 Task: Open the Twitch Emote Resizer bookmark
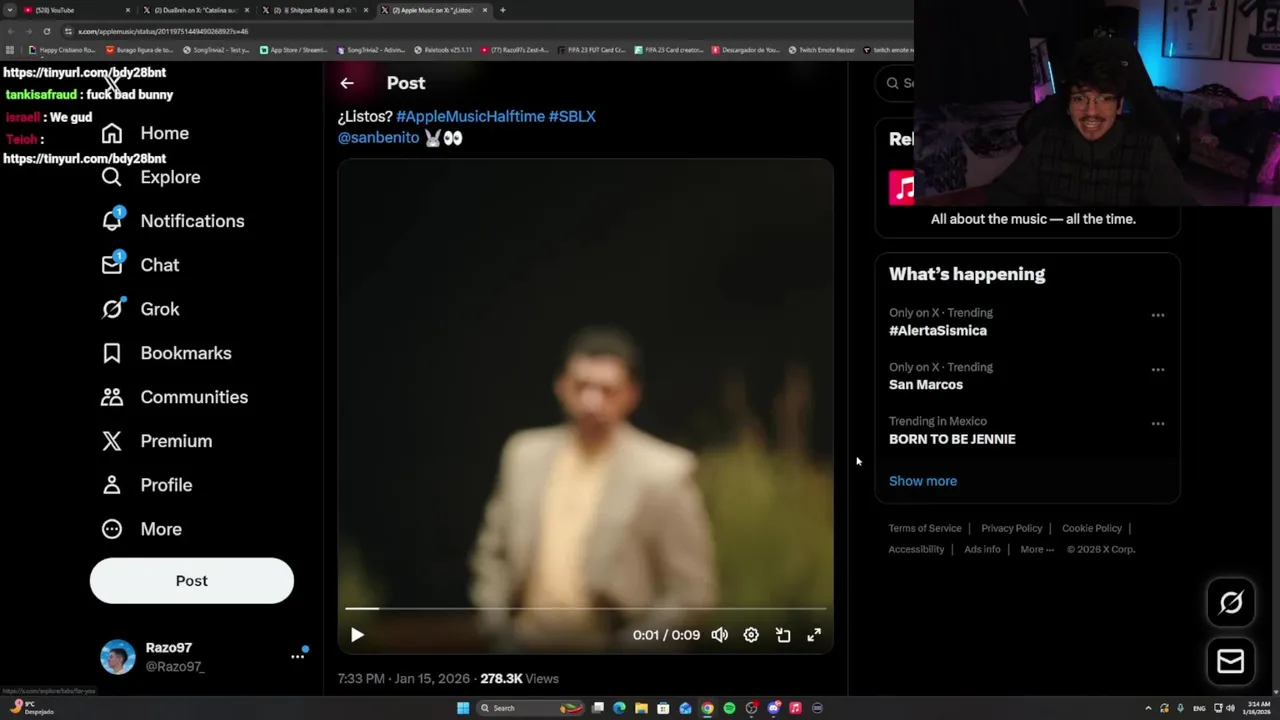821,50
